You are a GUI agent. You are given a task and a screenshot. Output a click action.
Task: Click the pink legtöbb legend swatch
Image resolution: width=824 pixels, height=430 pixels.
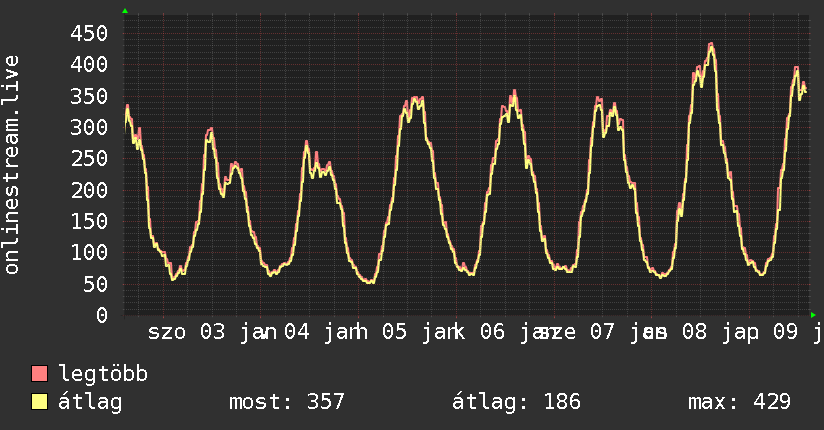click(x=39, y=373)
